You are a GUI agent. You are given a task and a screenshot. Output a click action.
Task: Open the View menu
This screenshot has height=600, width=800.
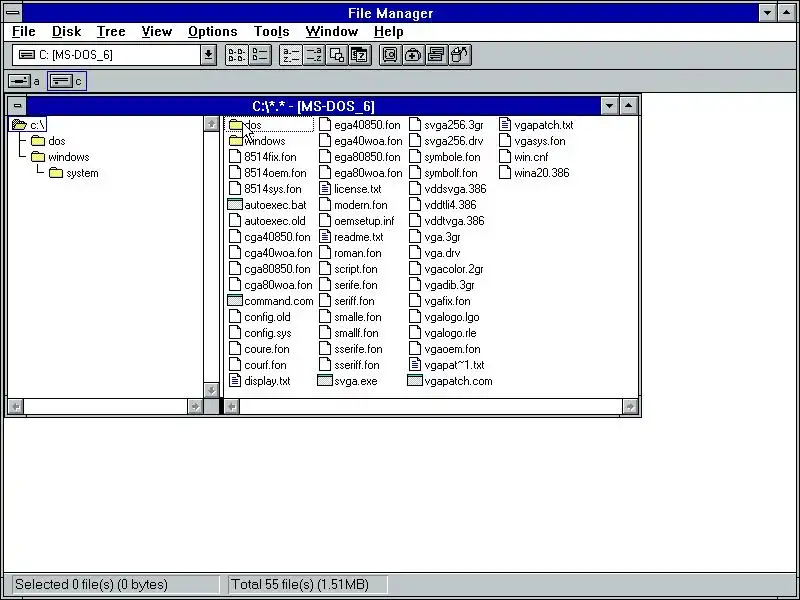point(156,32)
